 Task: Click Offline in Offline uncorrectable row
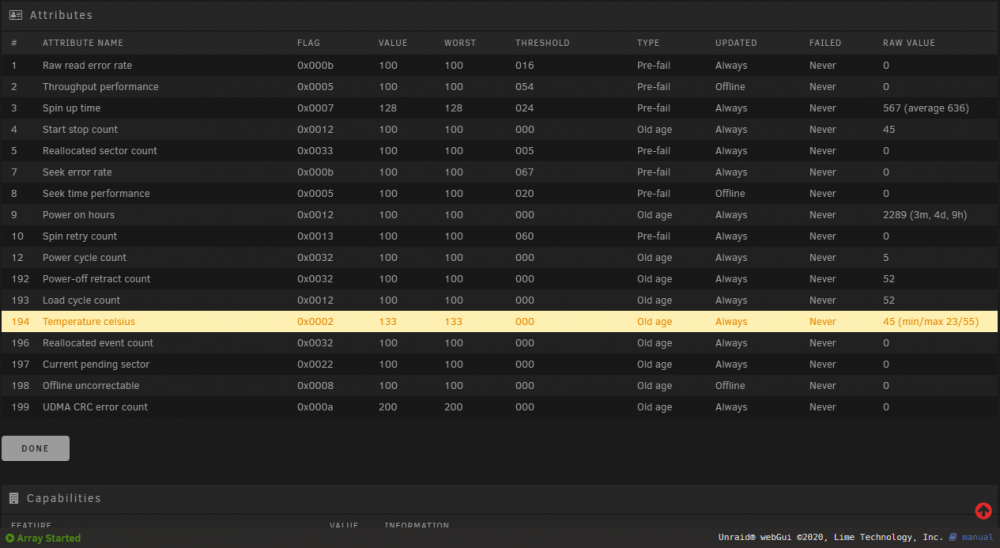coord(730,386)
